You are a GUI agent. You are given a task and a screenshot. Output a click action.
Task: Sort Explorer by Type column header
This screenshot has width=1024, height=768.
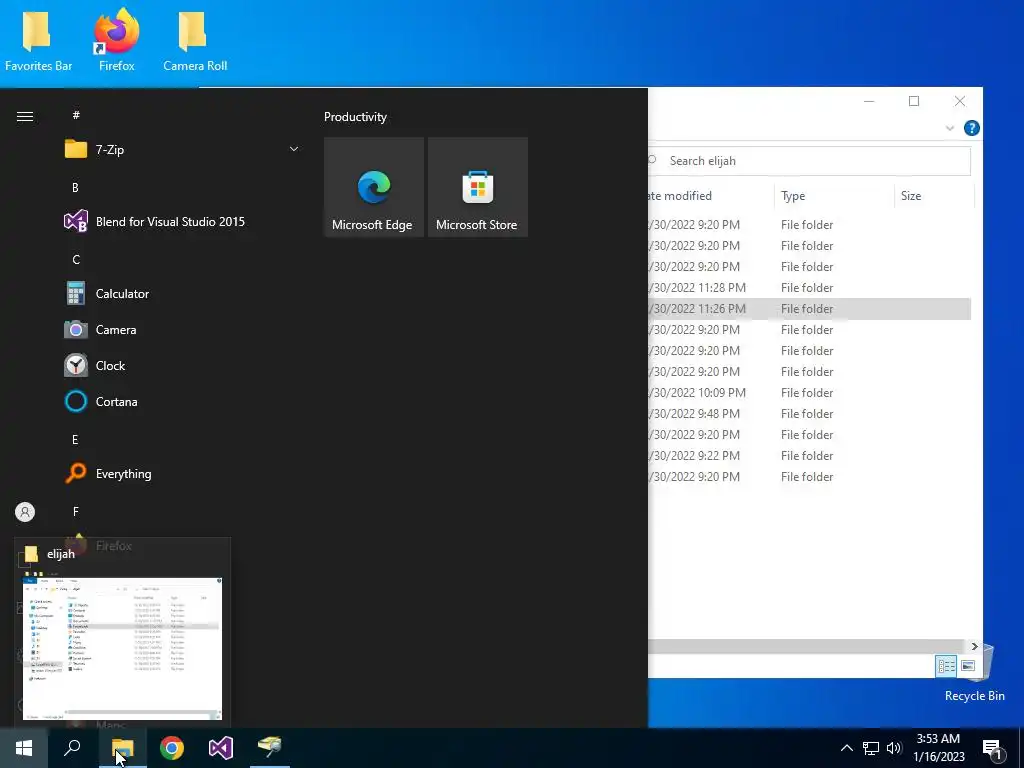[833, 196]
